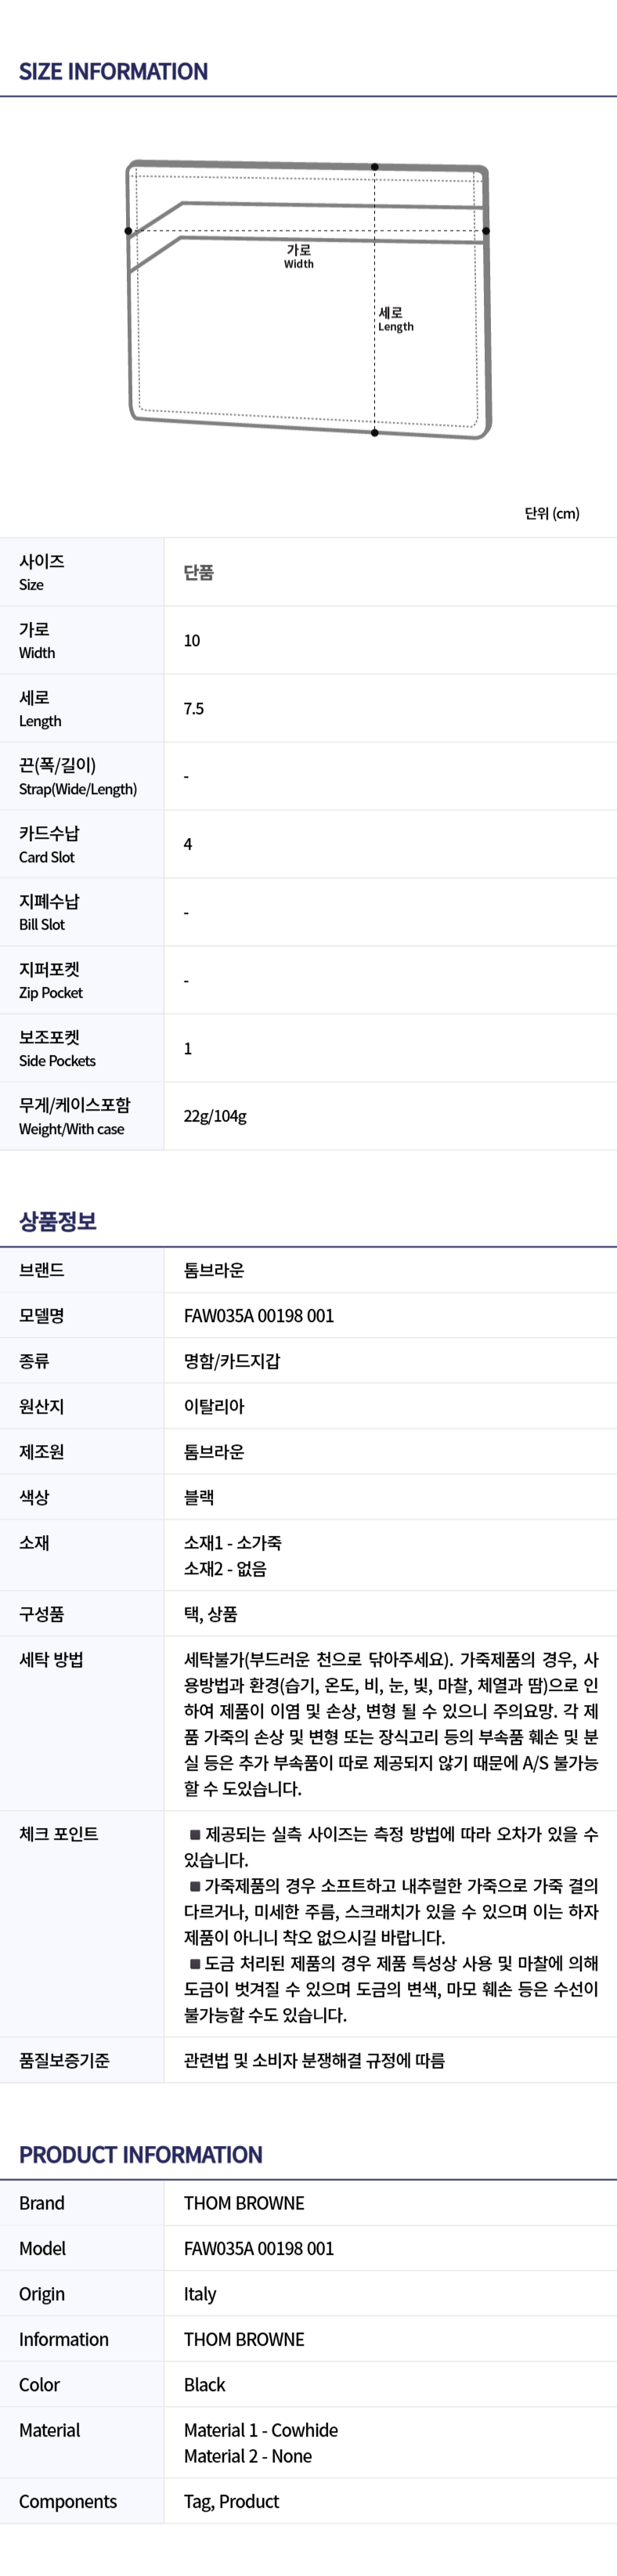Click the Tag, Product components value
Image resolution: width=617 pixels, height=2576 pixels.
[x=232, y=2501]
